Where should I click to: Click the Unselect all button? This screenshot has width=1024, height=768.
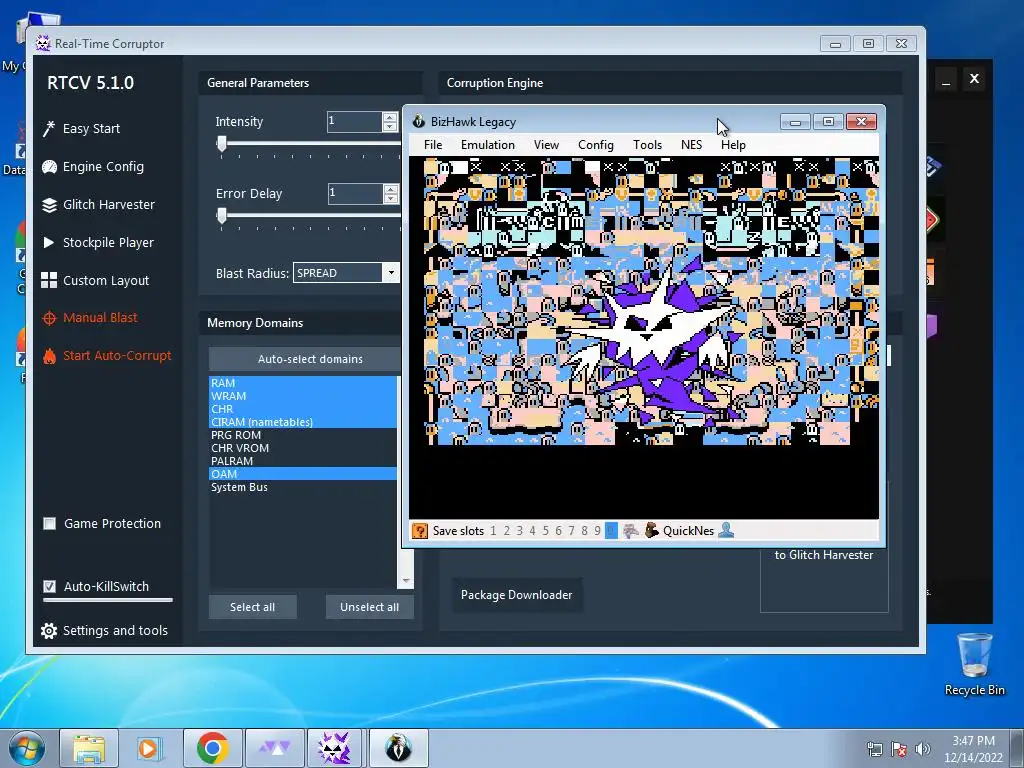[369, 607]
